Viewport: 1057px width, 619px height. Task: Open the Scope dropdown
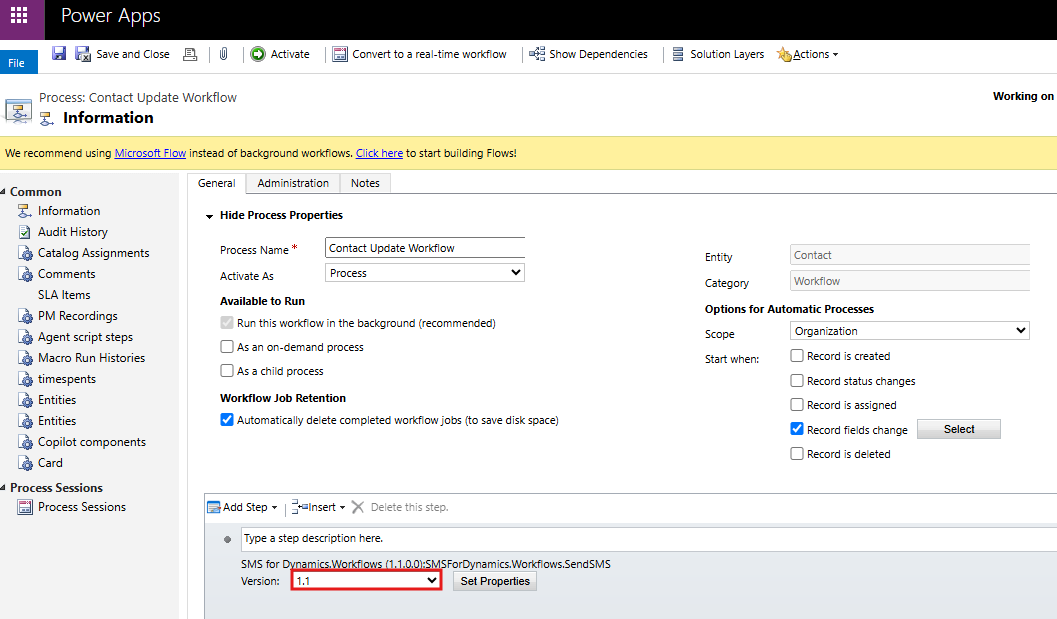909,331
